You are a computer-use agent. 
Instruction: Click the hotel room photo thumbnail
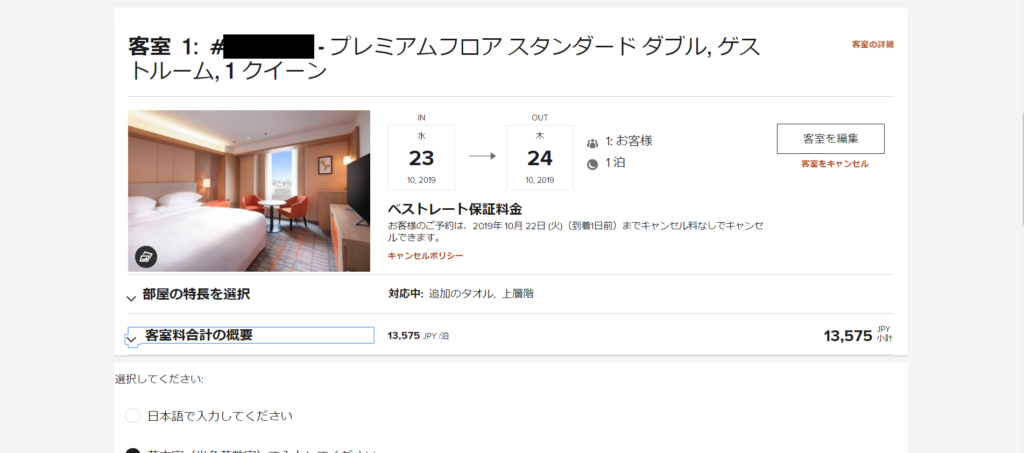point(249,191)
